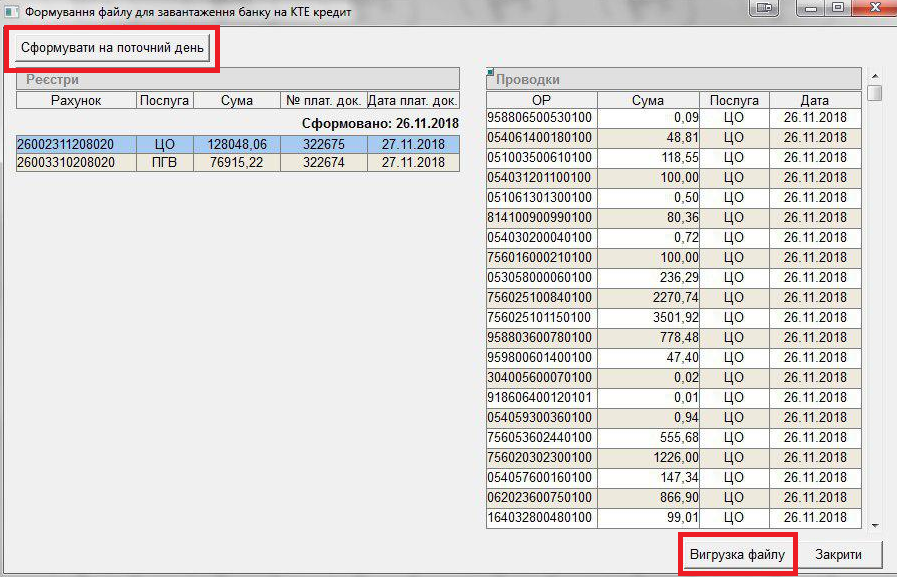
Task: Select the posting row with ОР 756025100840100
Action: [x=541, y=297]
